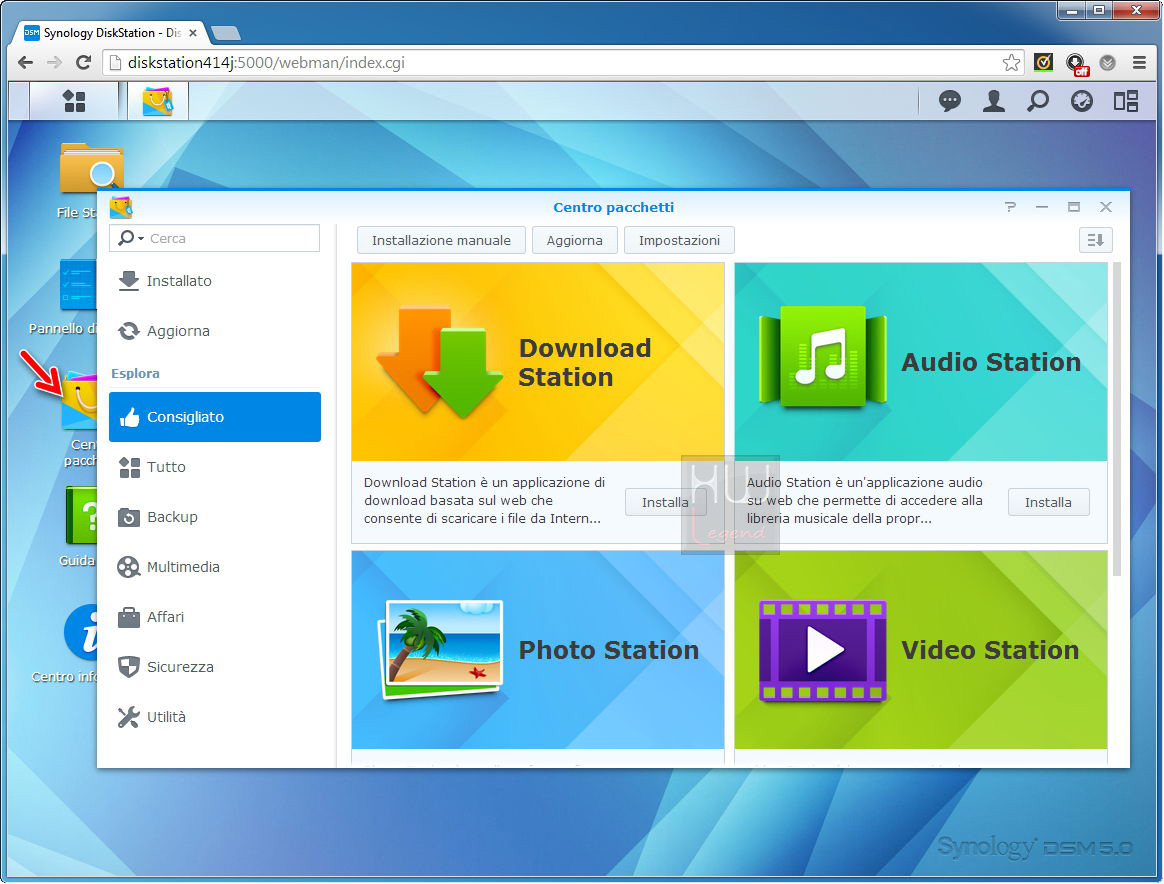Click the Aggiorna toolbar button

pos(575,240)
